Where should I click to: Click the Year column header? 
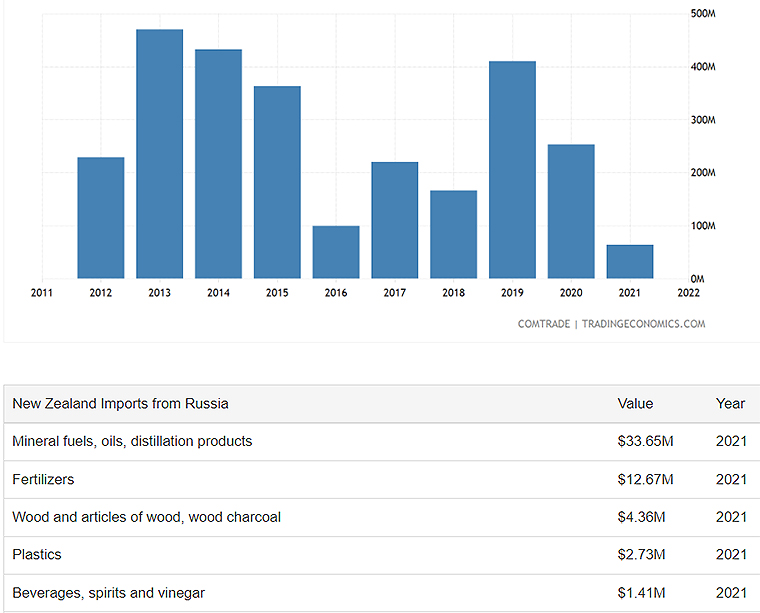730,404
